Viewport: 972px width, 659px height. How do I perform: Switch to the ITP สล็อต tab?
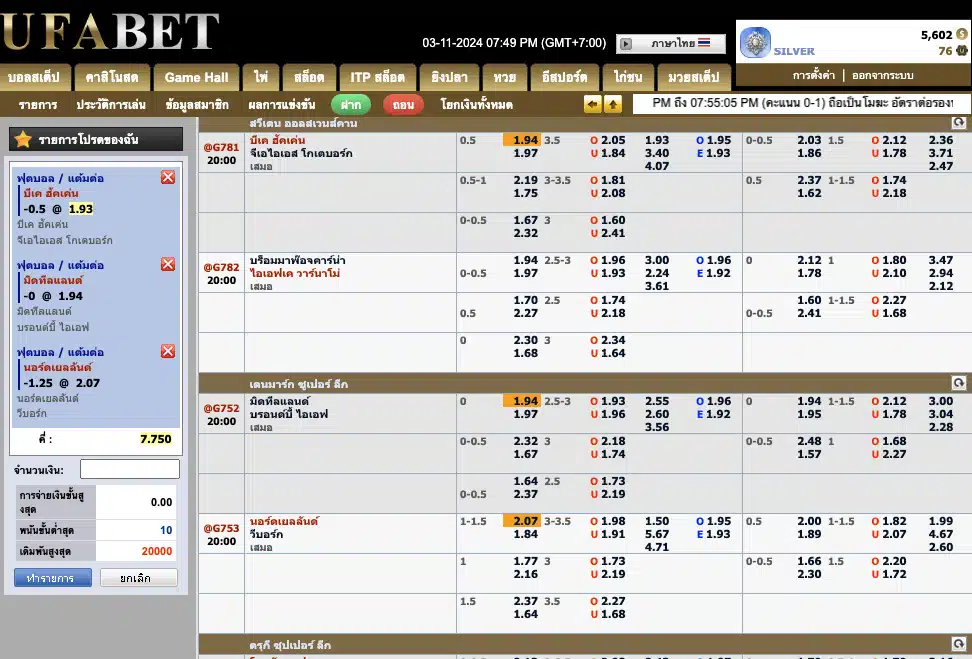point(377,77)
